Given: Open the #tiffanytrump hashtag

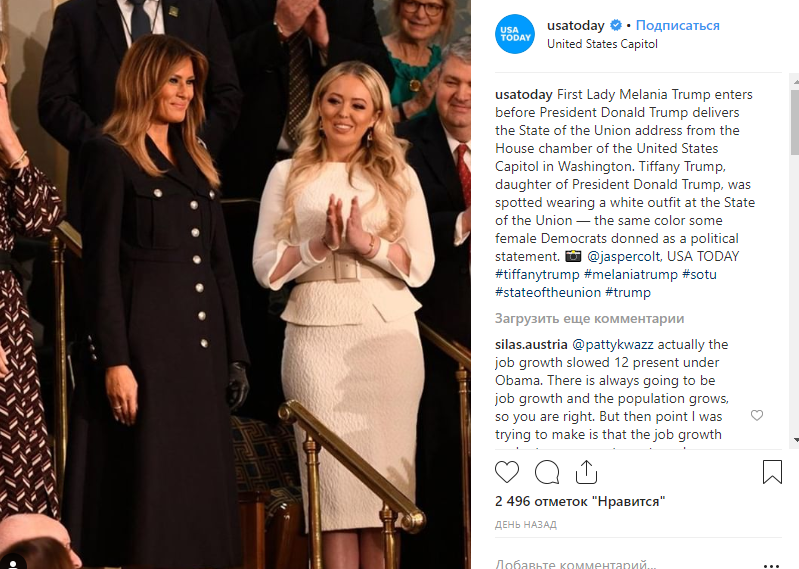Looking at the screenshot, I should coord(537,275).
